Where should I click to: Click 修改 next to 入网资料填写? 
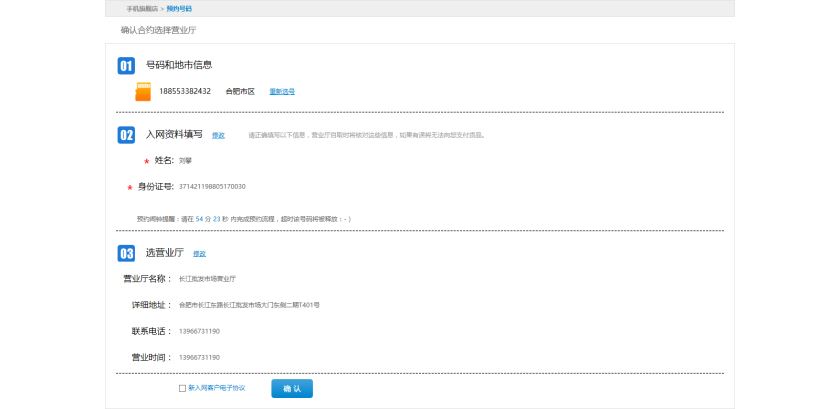click(218, 136)
